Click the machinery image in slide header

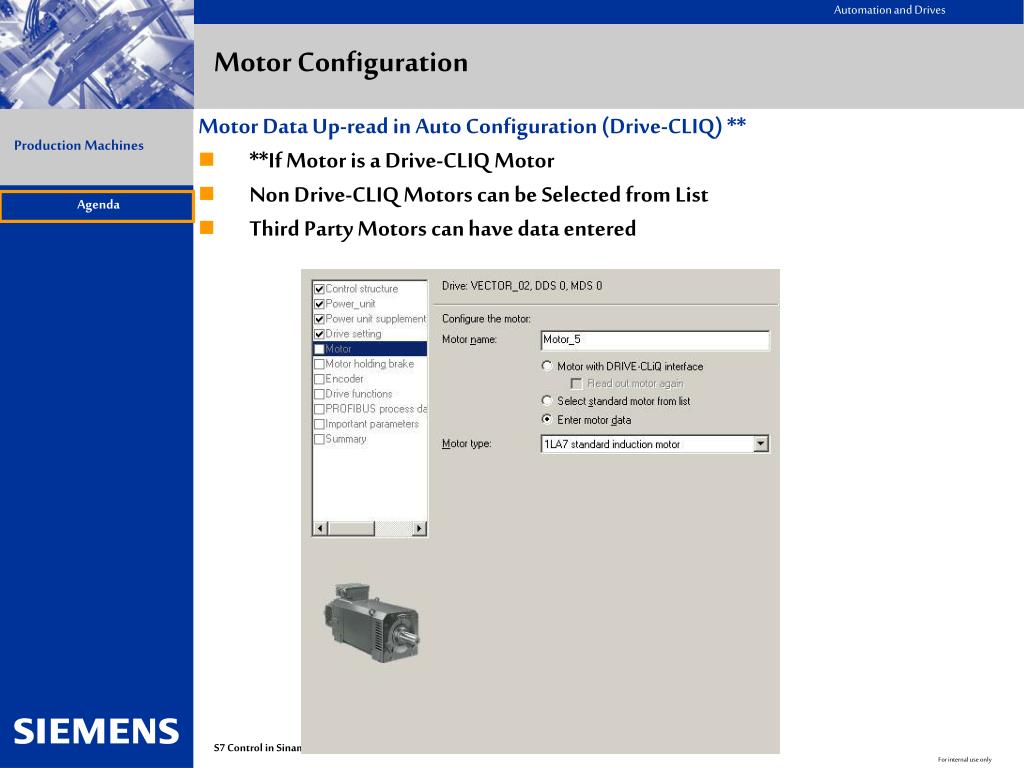97,54
